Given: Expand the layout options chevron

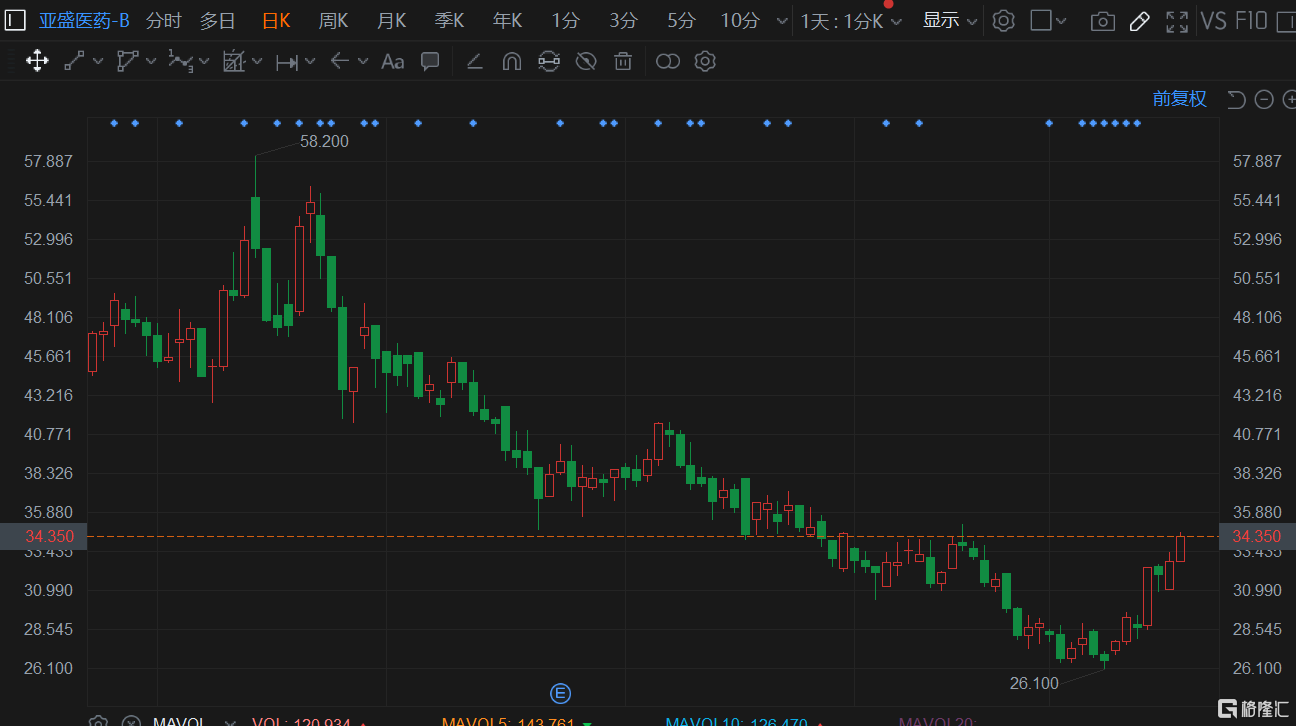Looking at the screenshot, I should click(1061, 21).
